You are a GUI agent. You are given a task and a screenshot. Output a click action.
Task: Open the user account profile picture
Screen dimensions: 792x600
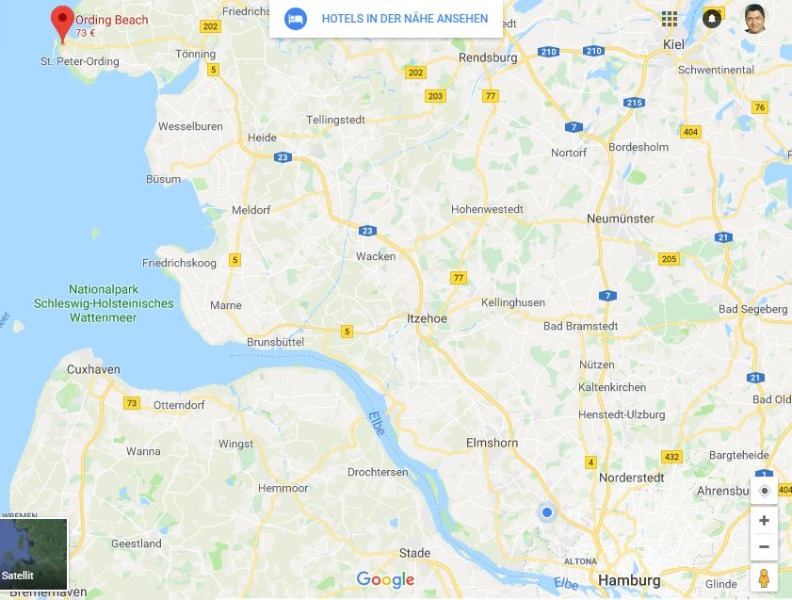click(755, 19)
